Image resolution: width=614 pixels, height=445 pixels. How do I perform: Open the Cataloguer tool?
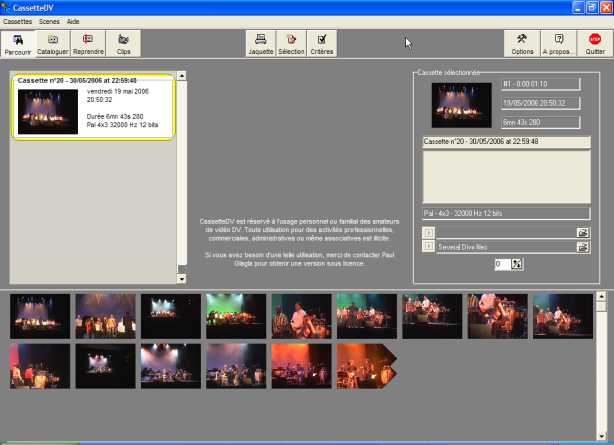tap(53, 43)
